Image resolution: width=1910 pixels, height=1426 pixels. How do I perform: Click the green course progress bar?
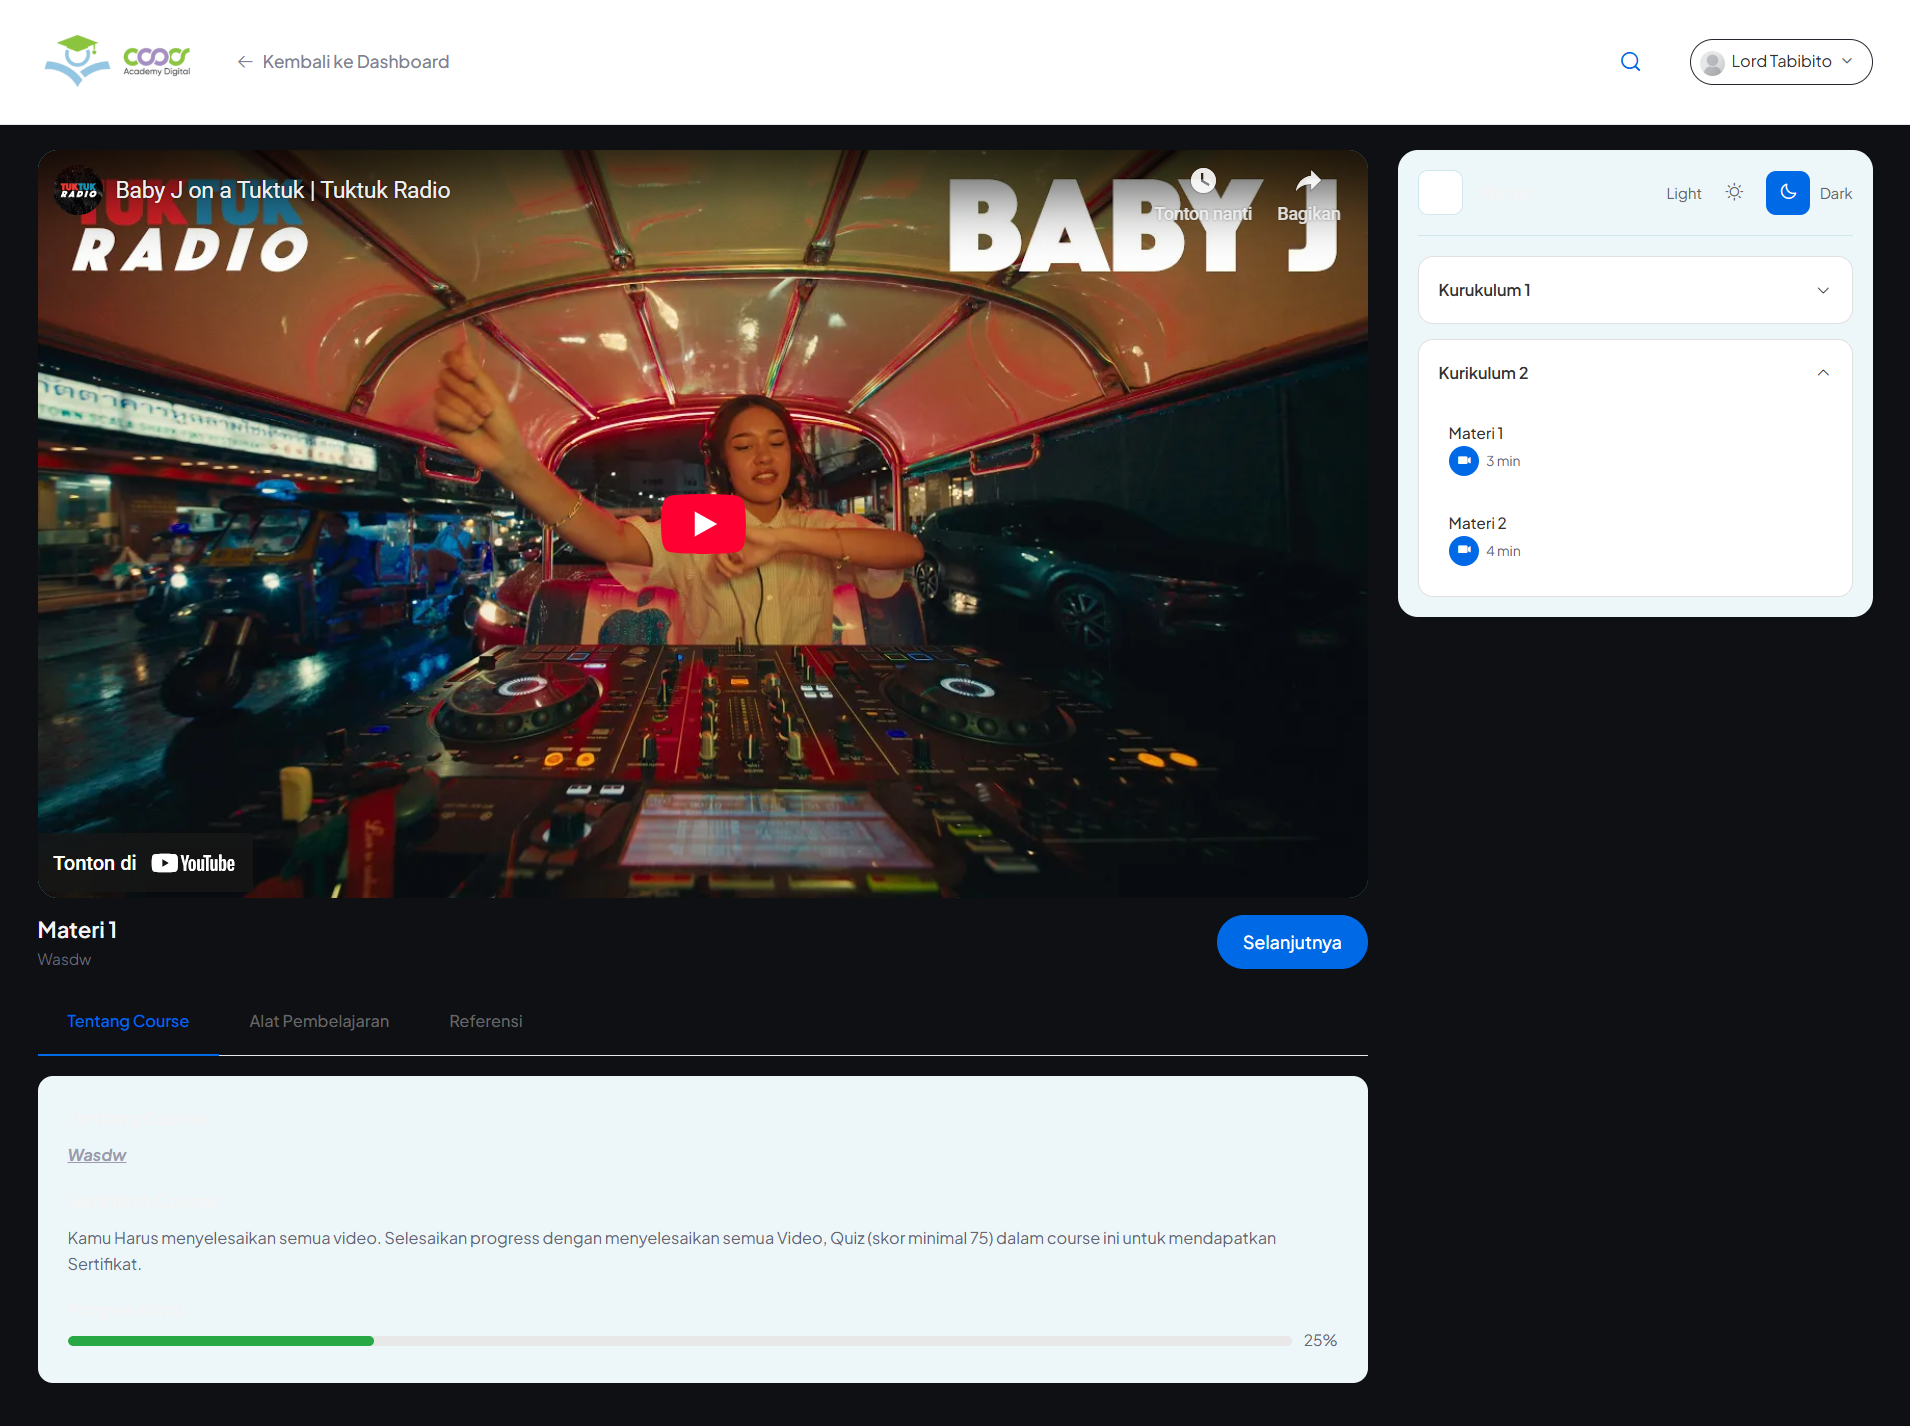tap(221, 1341)
